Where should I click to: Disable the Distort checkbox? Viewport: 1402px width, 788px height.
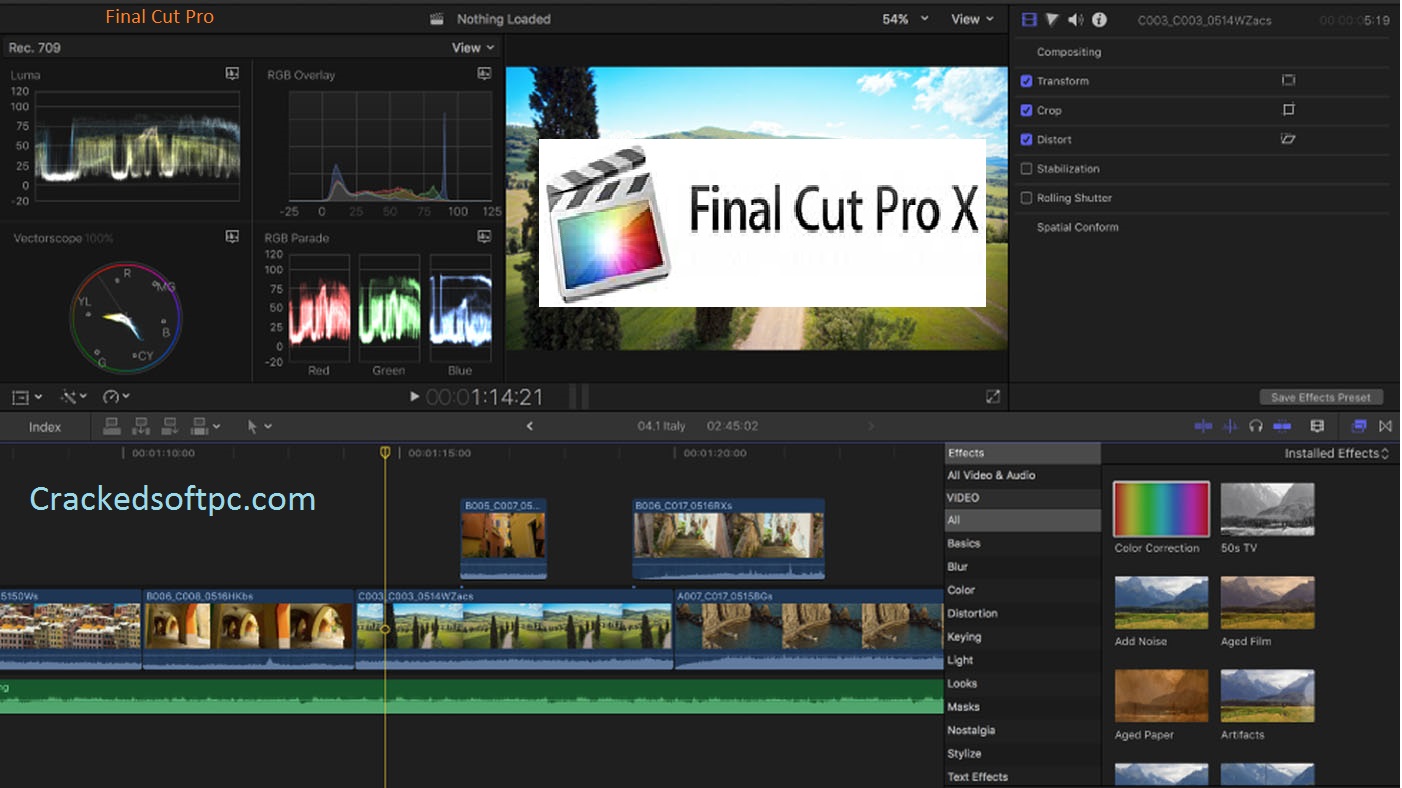(x=1026, y=139)
